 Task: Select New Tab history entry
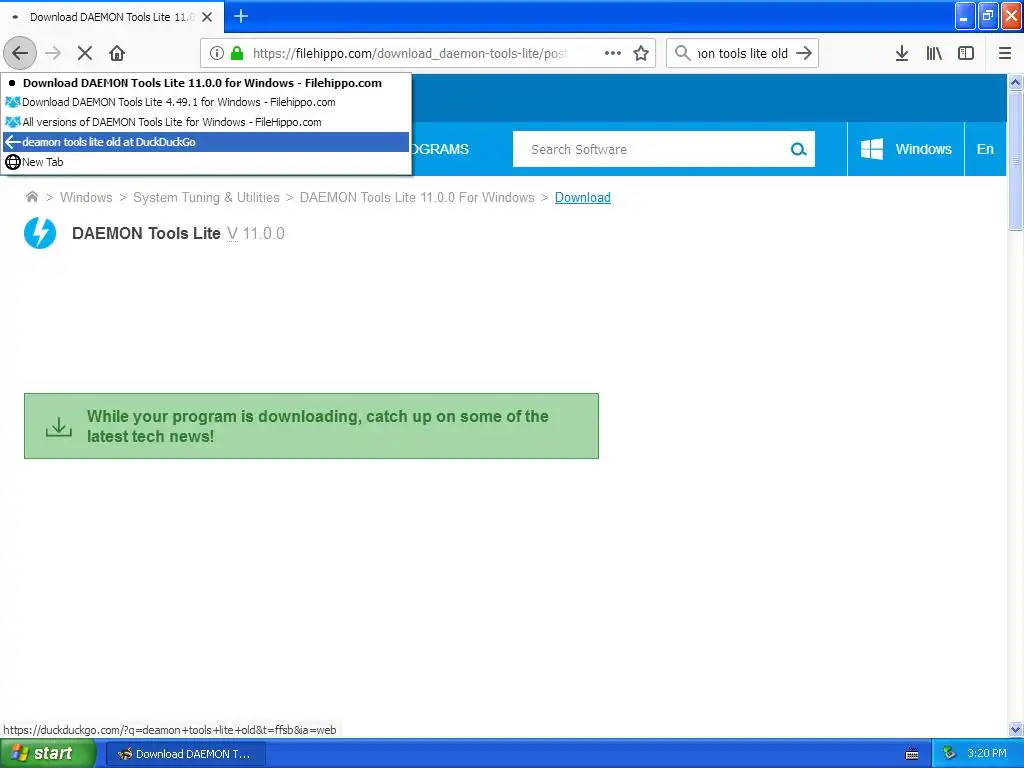click(x=206, y=162)
